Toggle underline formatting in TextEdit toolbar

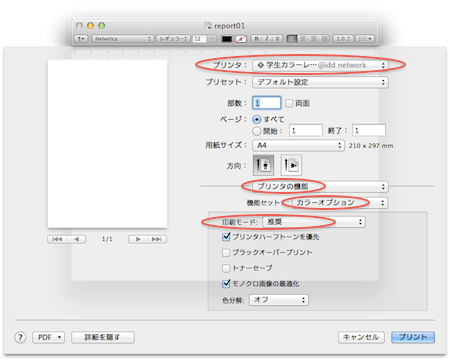click(x=277, y=39)
